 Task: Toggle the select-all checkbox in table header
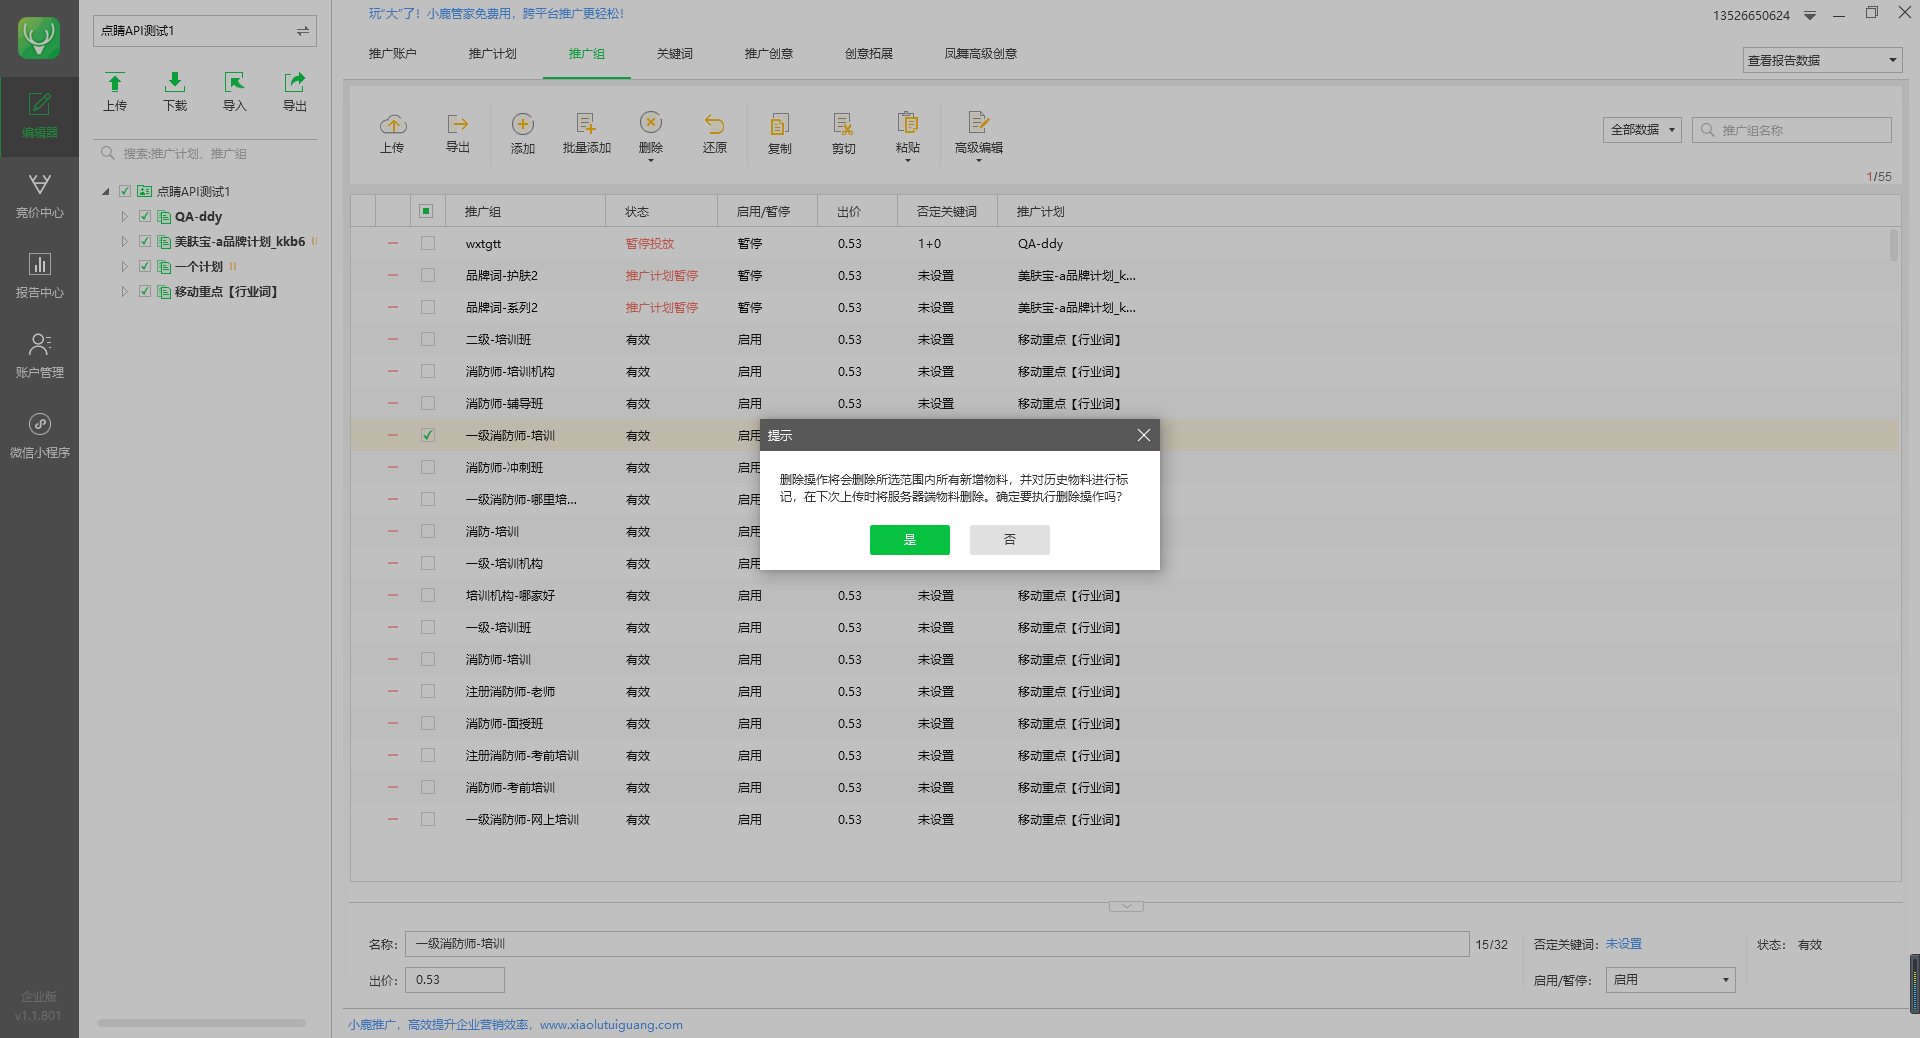(426, 211)
